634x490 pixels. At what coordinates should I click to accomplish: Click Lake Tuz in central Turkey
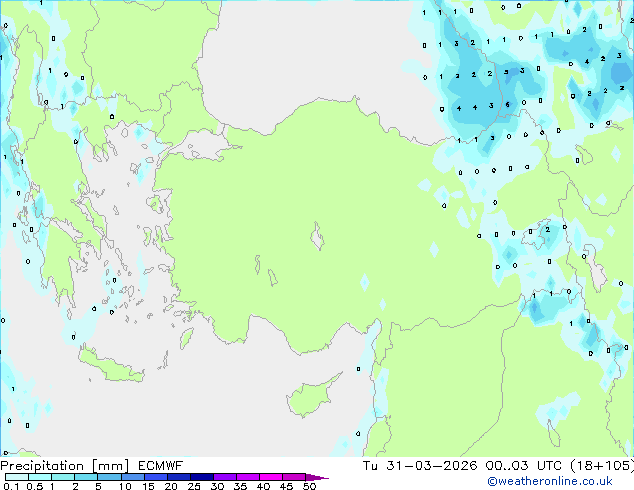coord(317,236)
